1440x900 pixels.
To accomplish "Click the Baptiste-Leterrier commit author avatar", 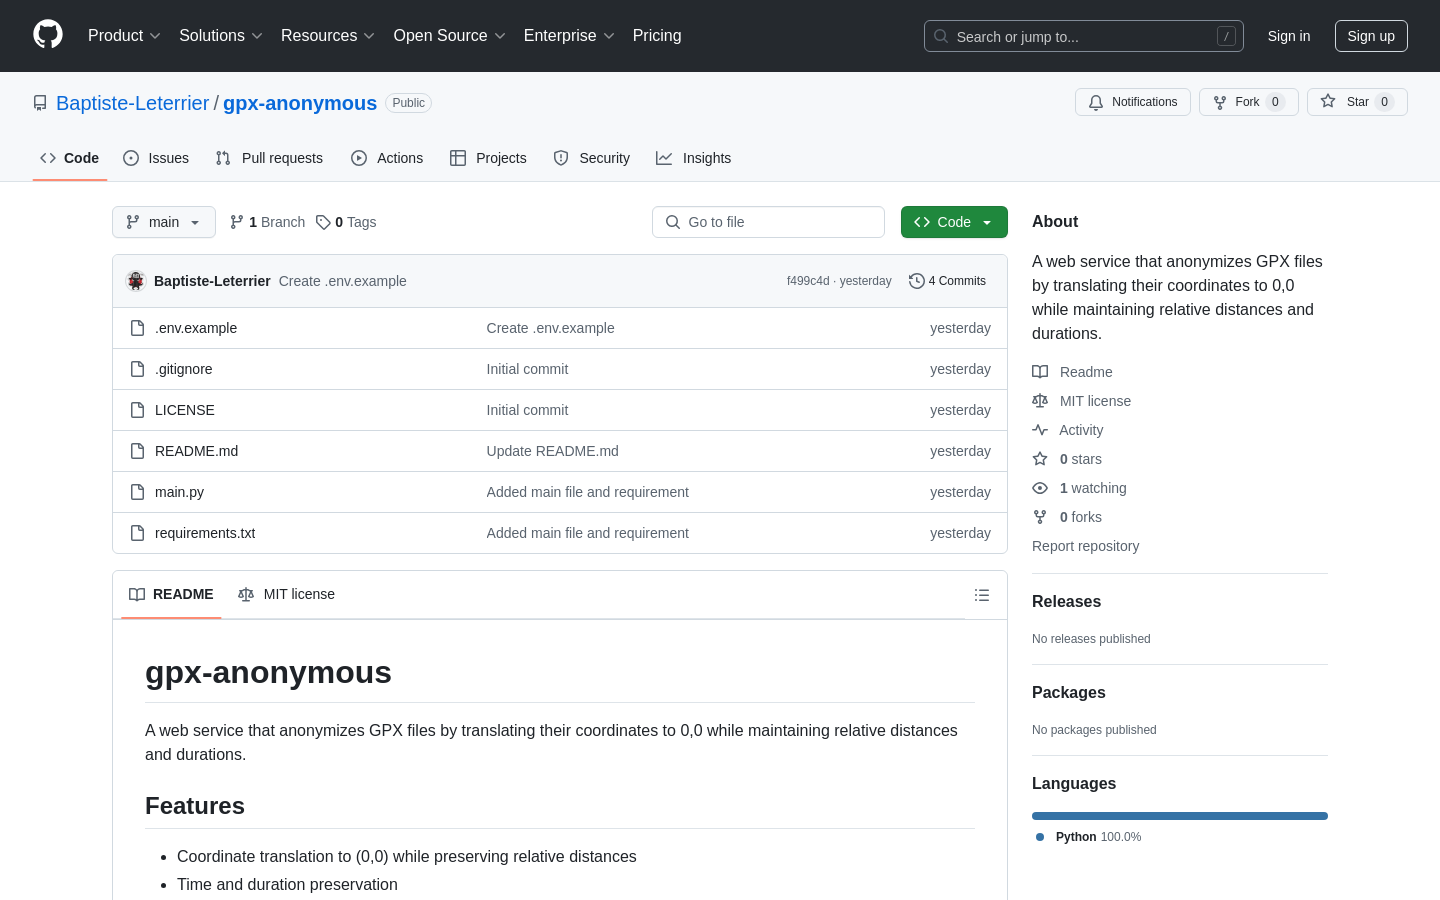I will coord(136,281).
